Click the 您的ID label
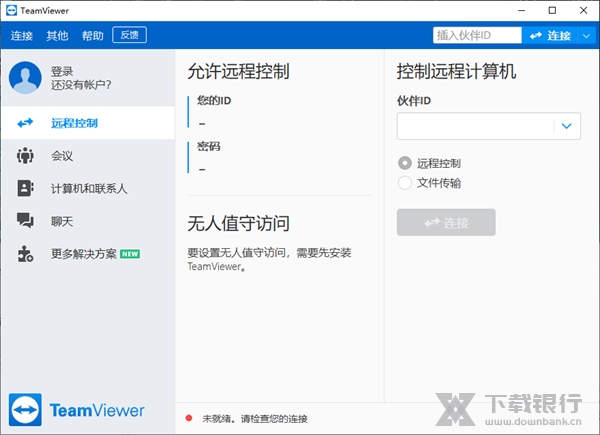 [214, 101]
